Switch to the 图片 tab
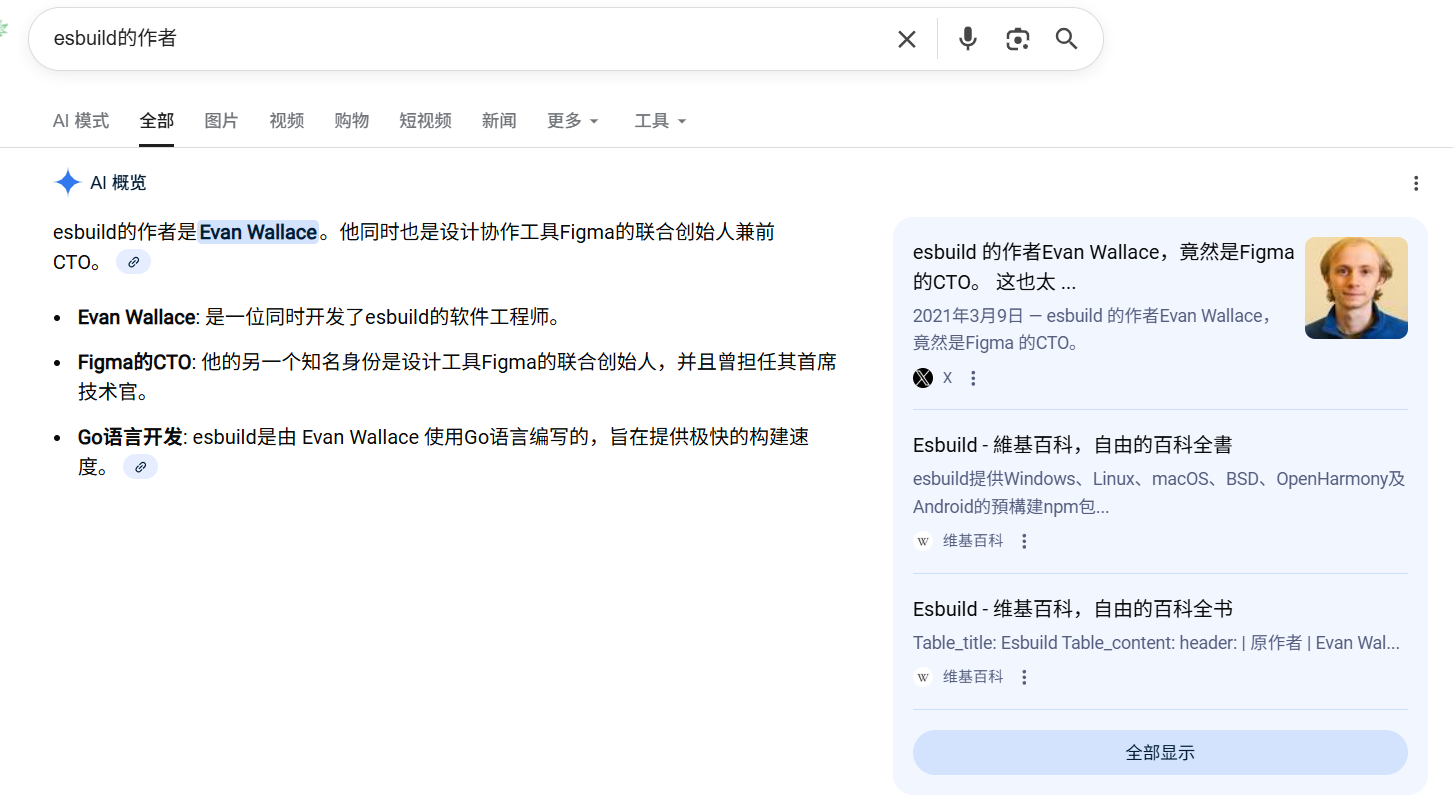Viewport: 1453px width, 809px height. coord(221,120)
